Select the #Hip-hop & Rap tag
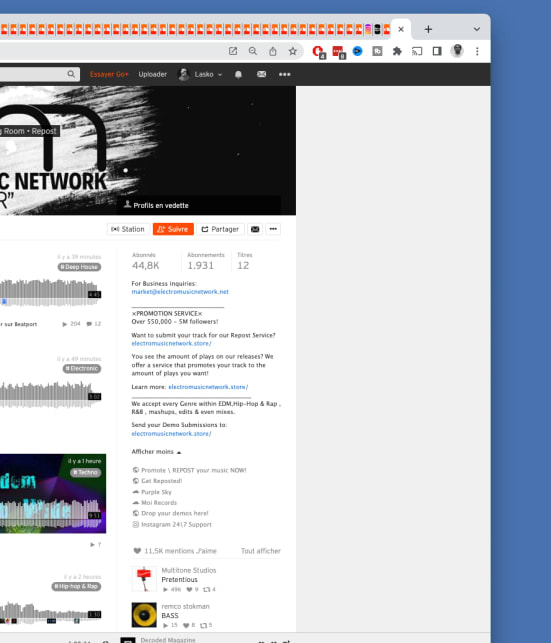 point(76,586)
